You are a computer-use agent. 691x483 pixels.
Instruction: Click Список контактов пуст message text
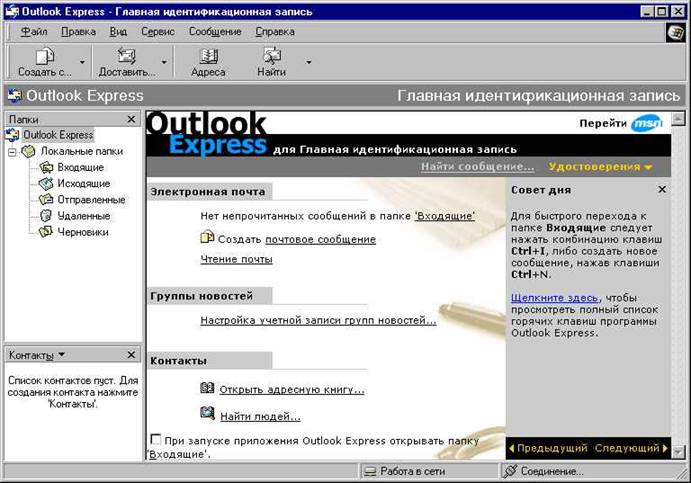click(x=73, y=392)
